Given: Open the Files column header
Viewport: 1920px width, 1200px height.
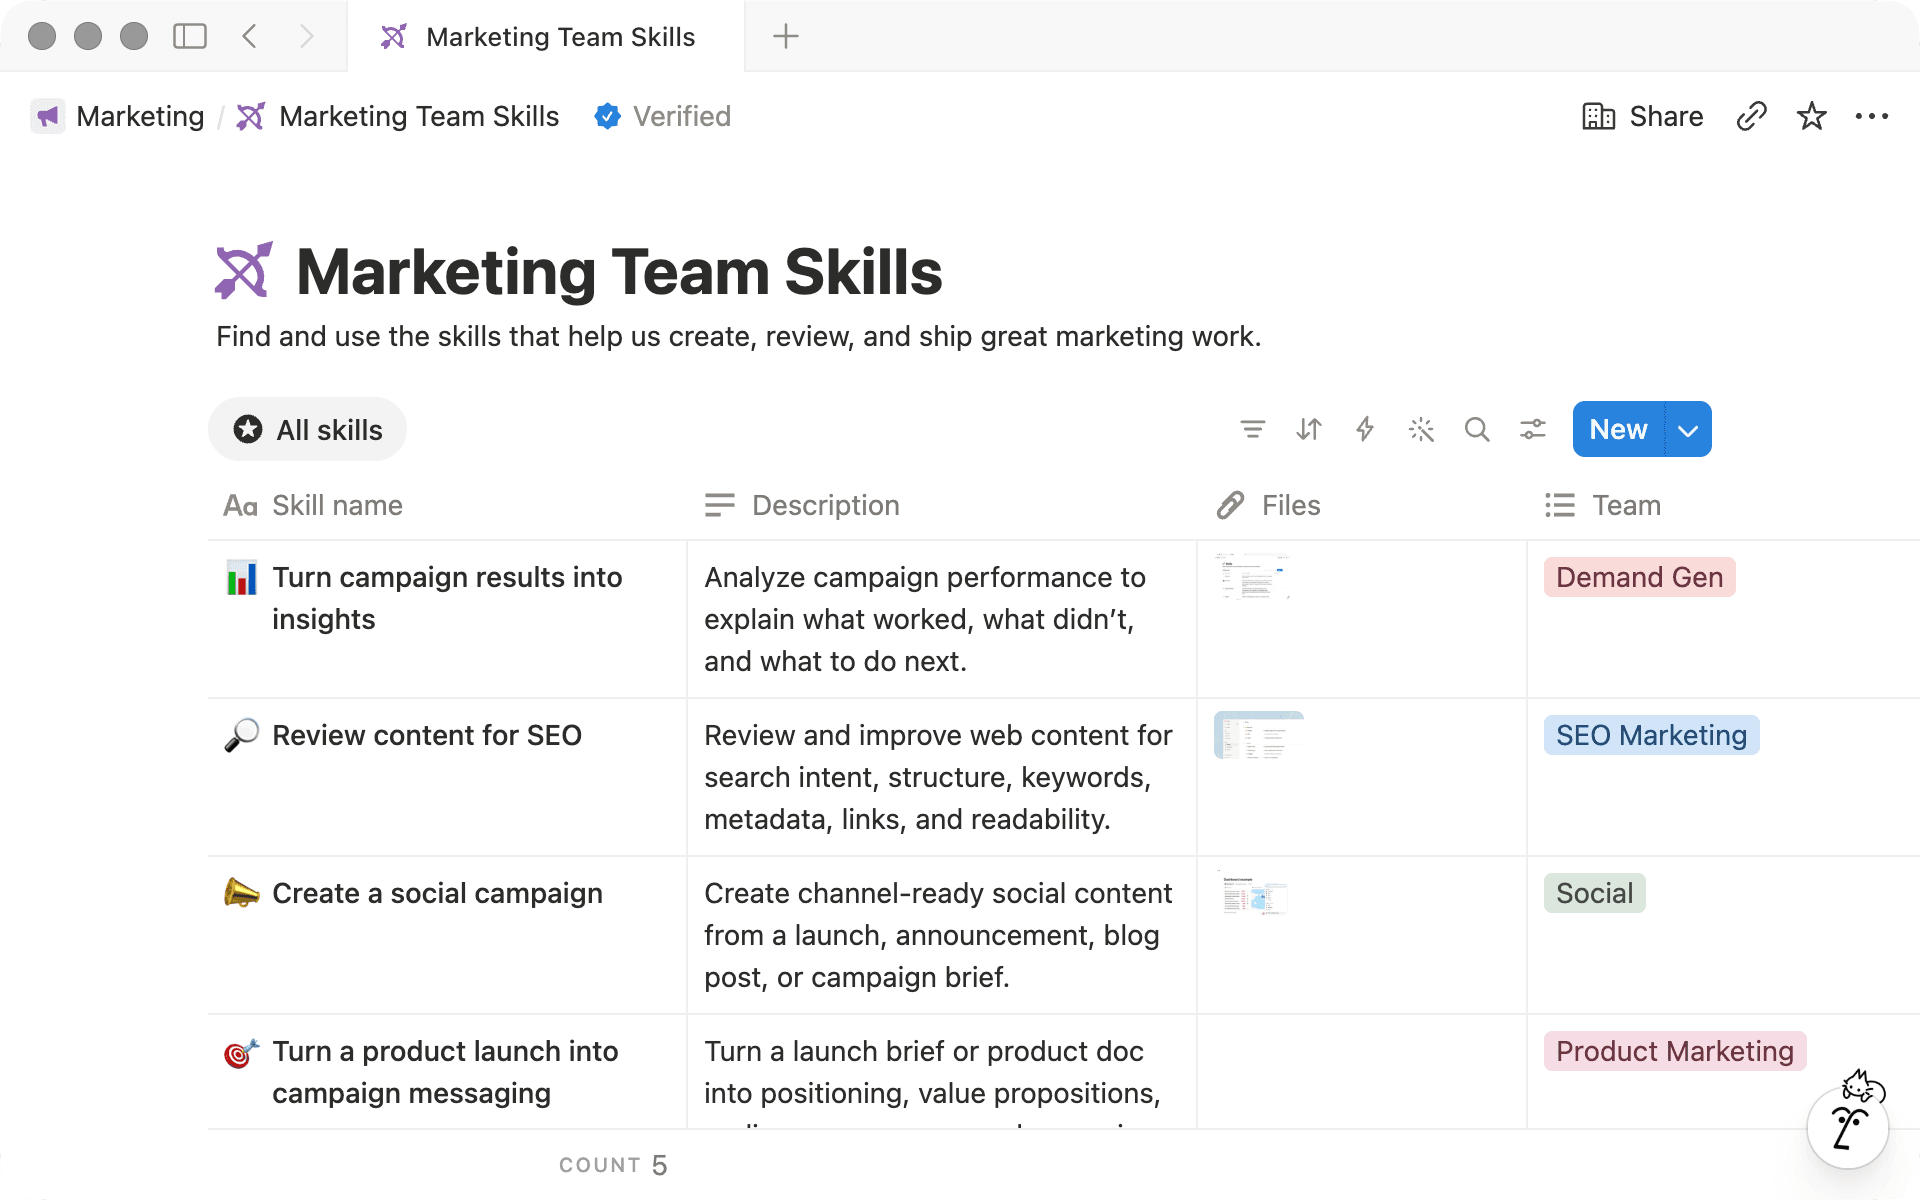Looking at the screenshot, I should coord(1362,505).
